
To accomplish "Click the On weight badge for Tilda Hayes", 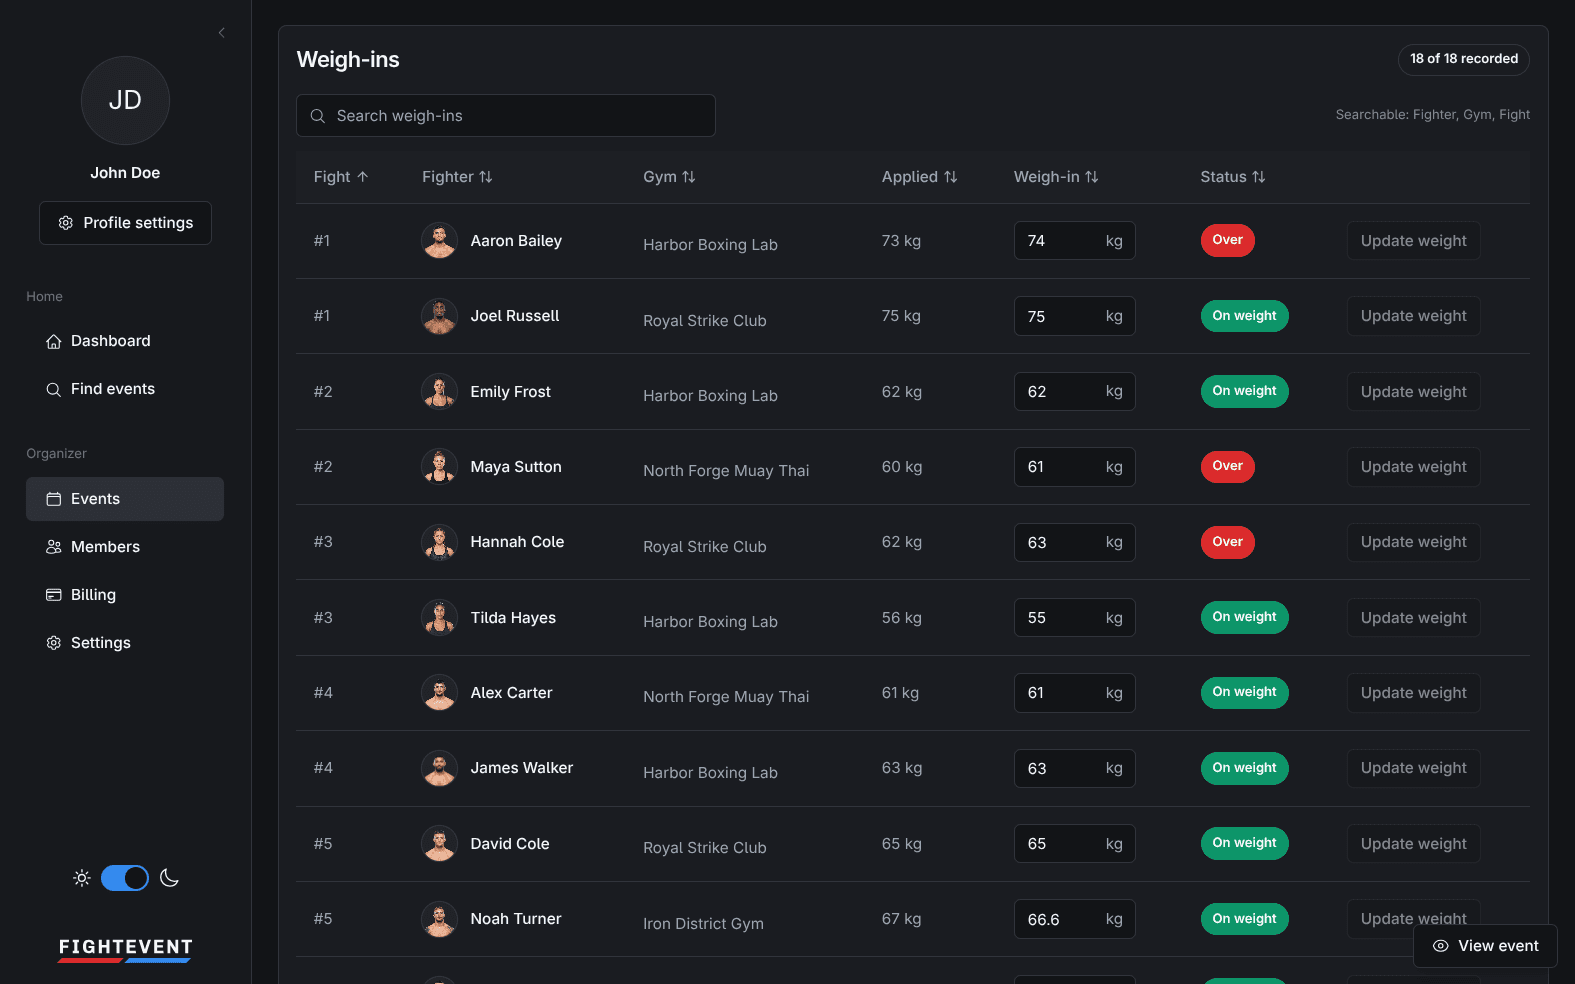I will click(1244, 617).
